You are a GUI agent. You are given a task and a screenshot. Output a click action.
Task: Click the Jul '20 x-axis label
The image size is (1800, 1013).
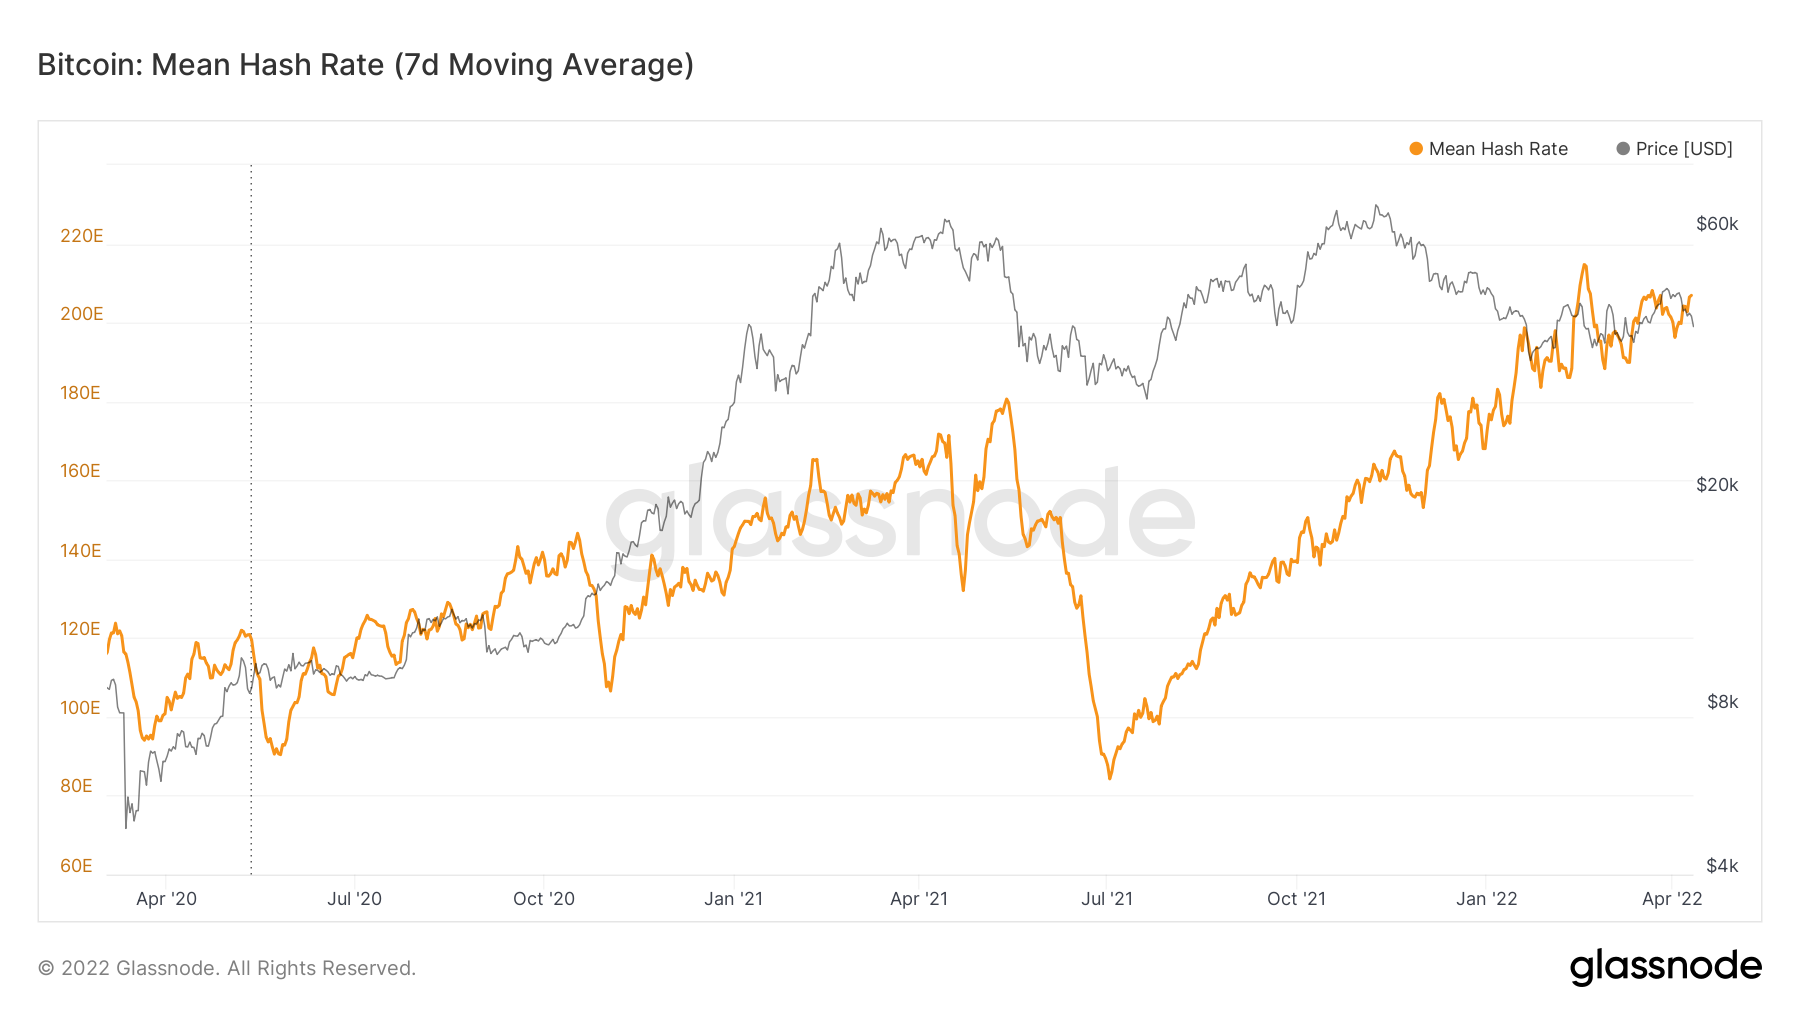354,898
